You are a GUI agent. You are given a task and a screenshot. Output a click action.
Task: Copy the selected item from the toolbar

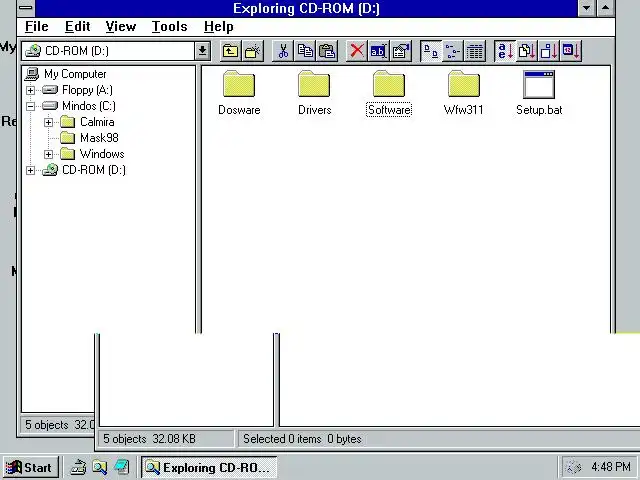point(305,51)
